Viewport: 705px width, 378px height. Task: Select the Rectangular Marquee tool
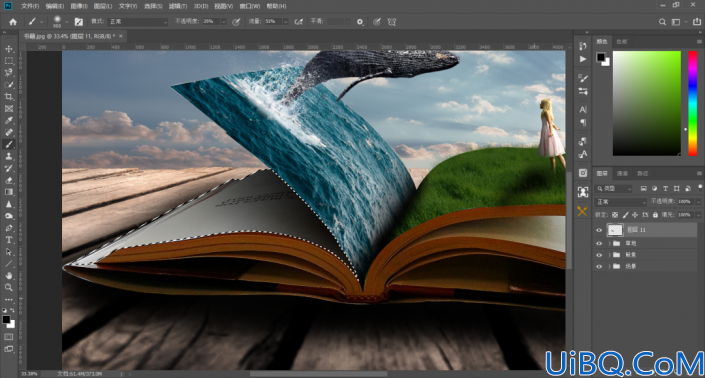point(9,61)
